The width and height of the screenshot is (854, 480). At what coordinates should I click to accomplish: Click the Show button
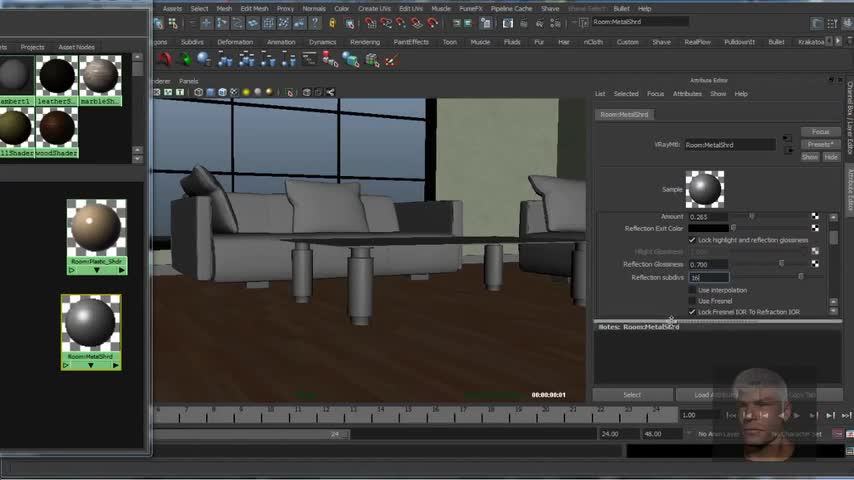point(810,157)
